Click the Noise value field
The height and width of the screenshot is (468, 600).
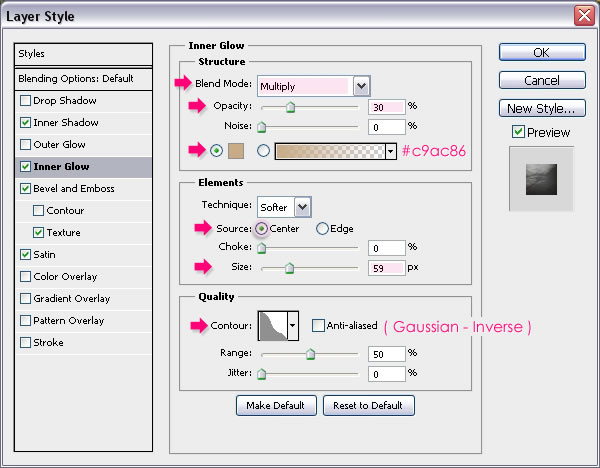click(386, 127)
